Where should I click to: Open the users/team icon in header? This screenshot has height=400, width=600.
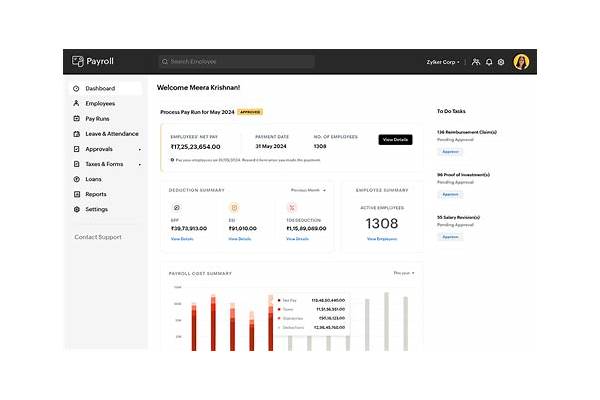point(476,62)
